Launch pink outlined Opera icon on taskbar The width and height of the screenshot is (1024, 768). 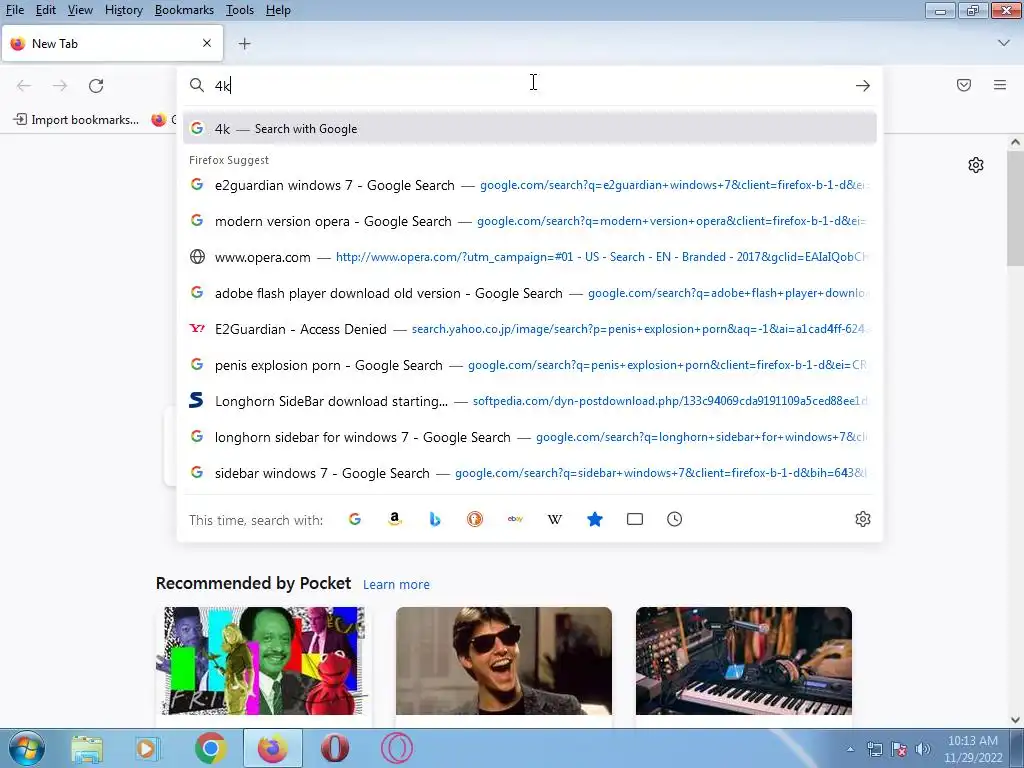[396, 748]
